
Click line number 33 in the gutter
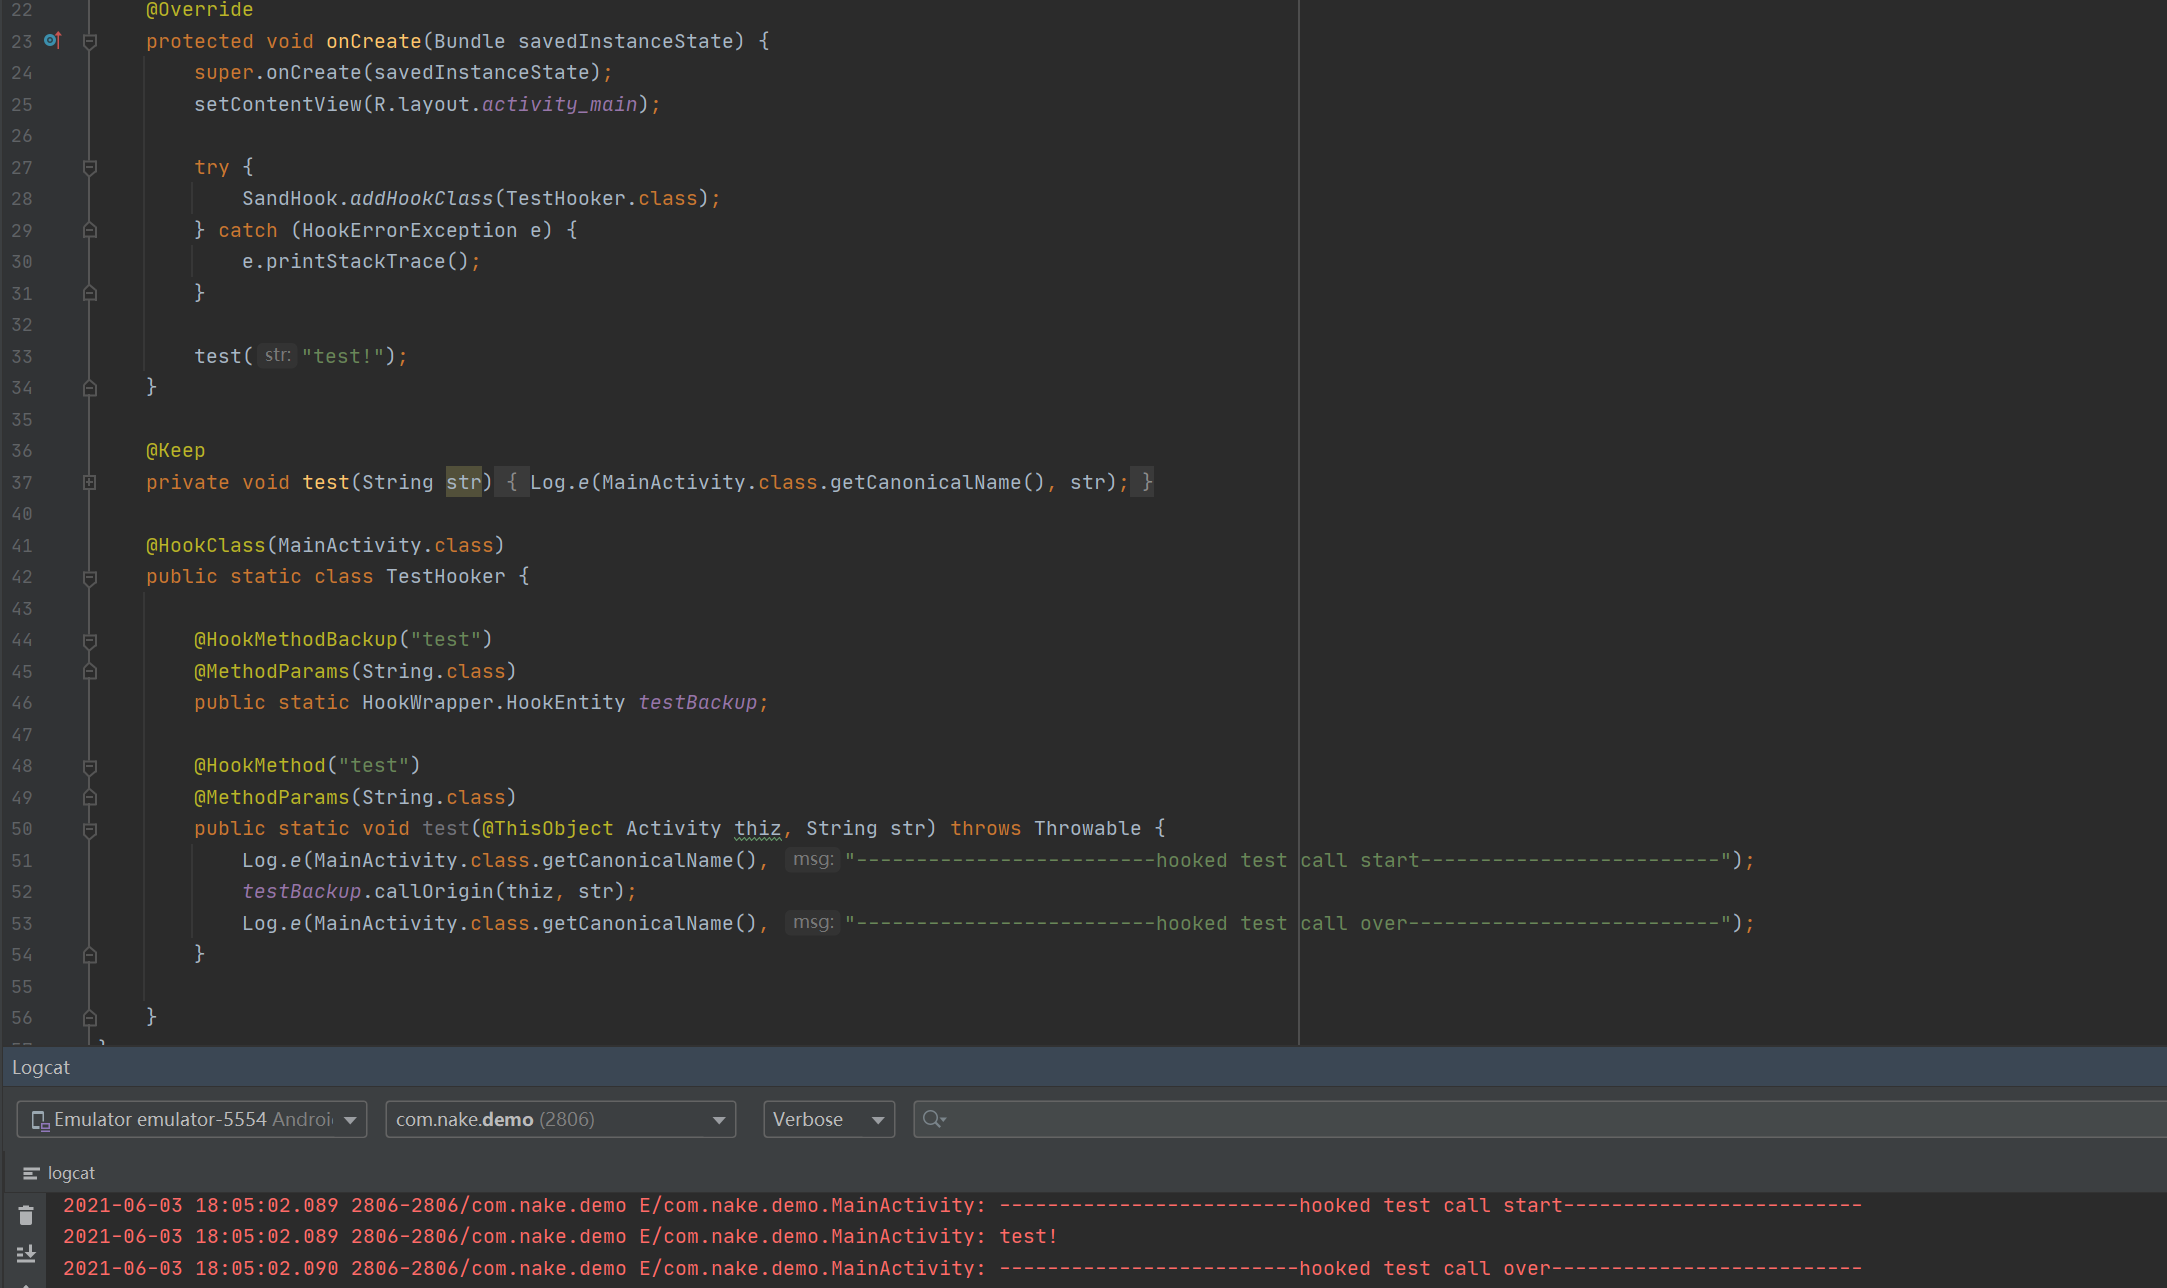point(22,357)
